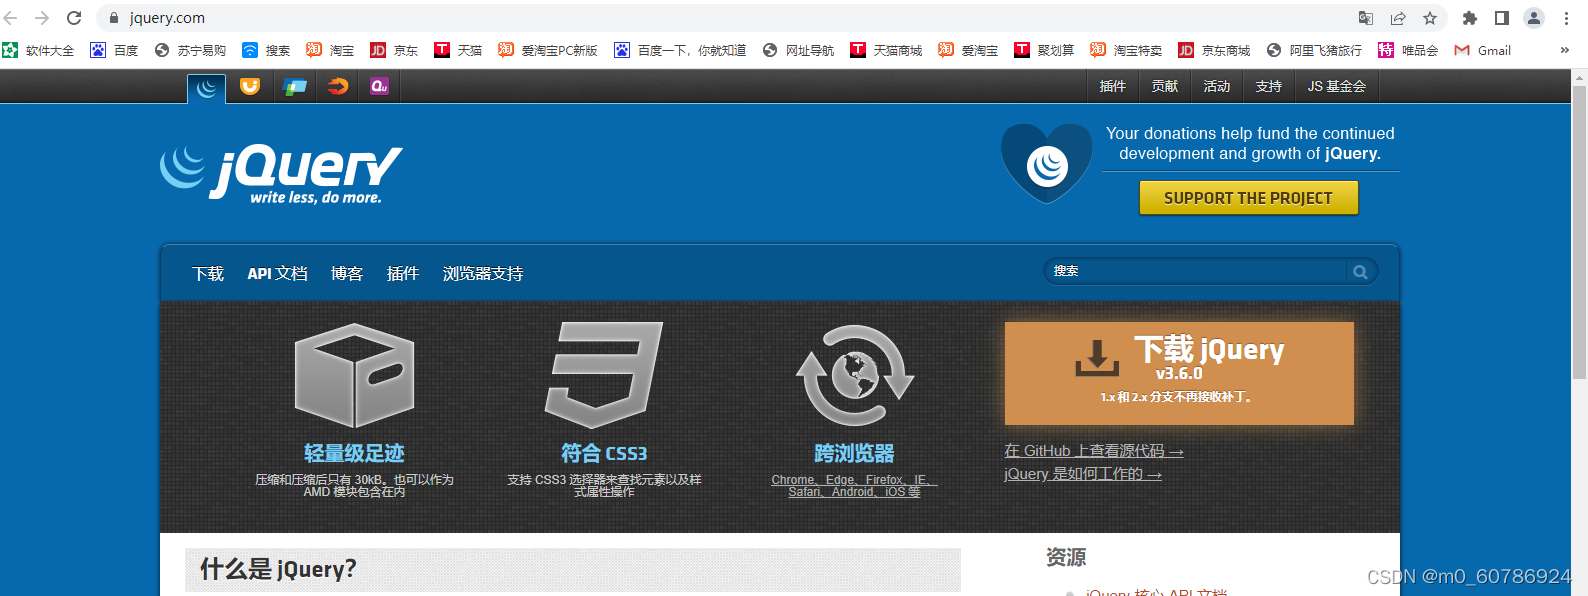The image size is (1588, 596).
Task: Click the 轻量级足迹 box icon
Action: 355,375
